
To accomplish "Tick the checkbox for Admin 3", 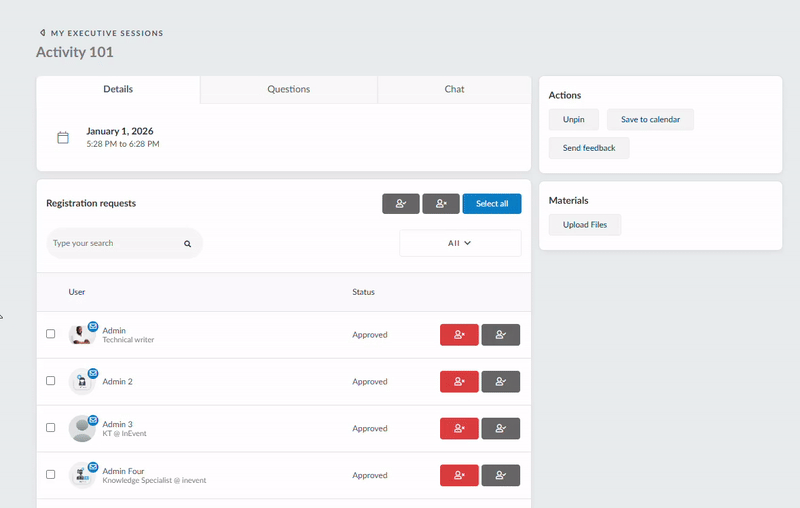I will 51,427.
